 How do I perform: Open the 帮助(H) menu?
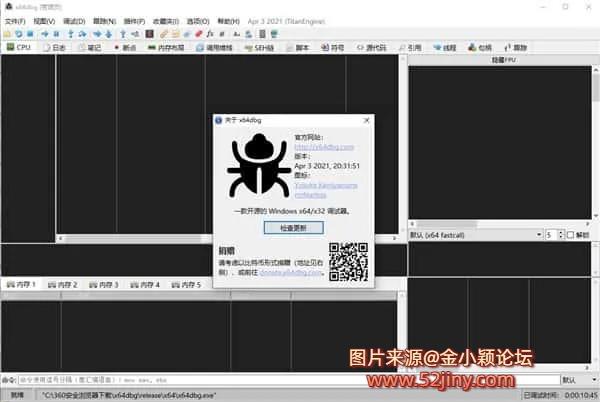coord(228,21)
